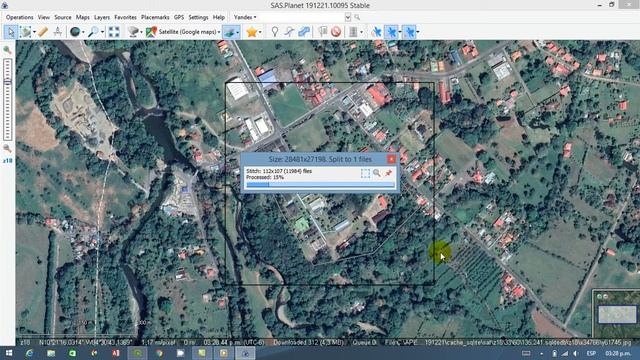Image resolution: width=640 pixels, height=360 pixels.
Task: Click the taskbar clock 03:28 p.m.
Action: click(617, 353)
